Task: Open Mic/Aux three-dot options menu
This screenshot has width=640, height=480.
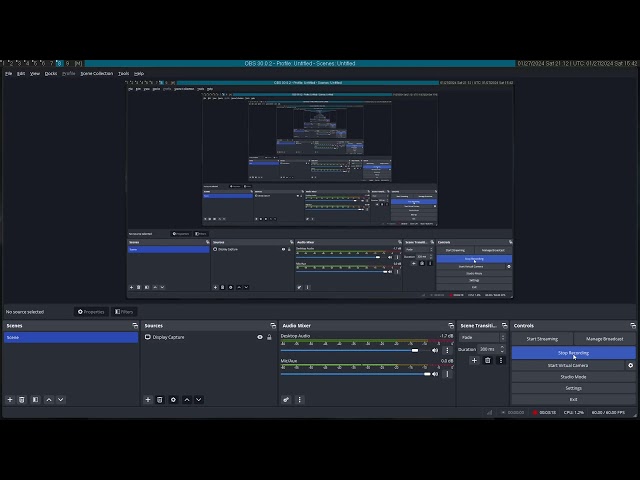Action: [447, 374]
